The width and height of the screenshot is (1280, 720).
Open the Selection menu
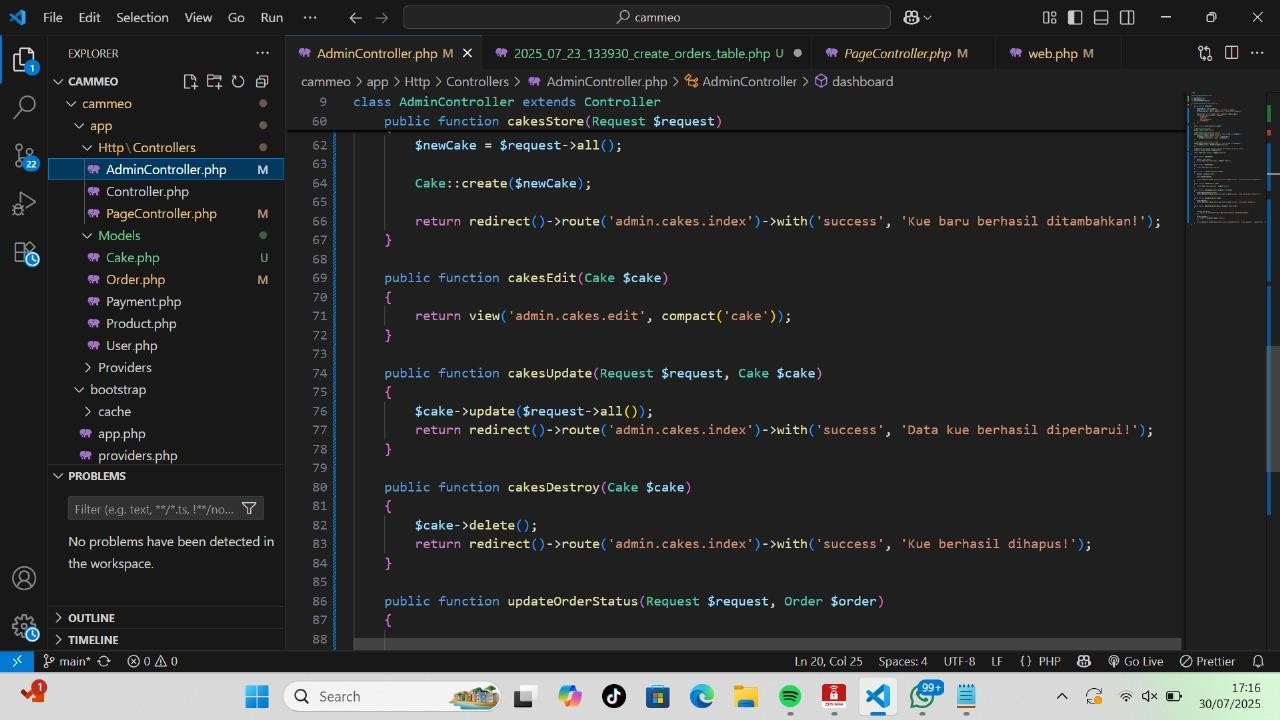pos(142,17)
